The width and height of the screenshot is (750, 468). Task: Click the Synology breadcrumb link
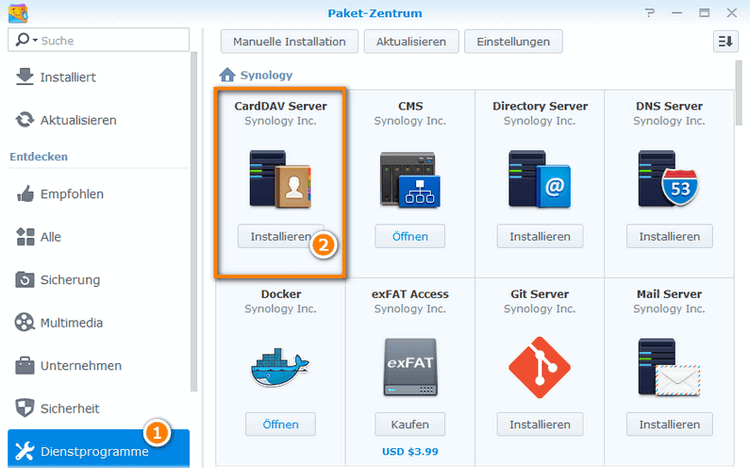point(266,75)
